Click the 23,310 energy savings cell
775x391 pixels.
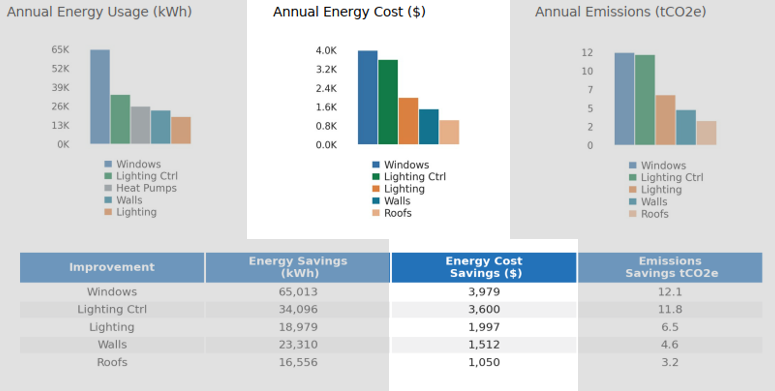[298, 345]
